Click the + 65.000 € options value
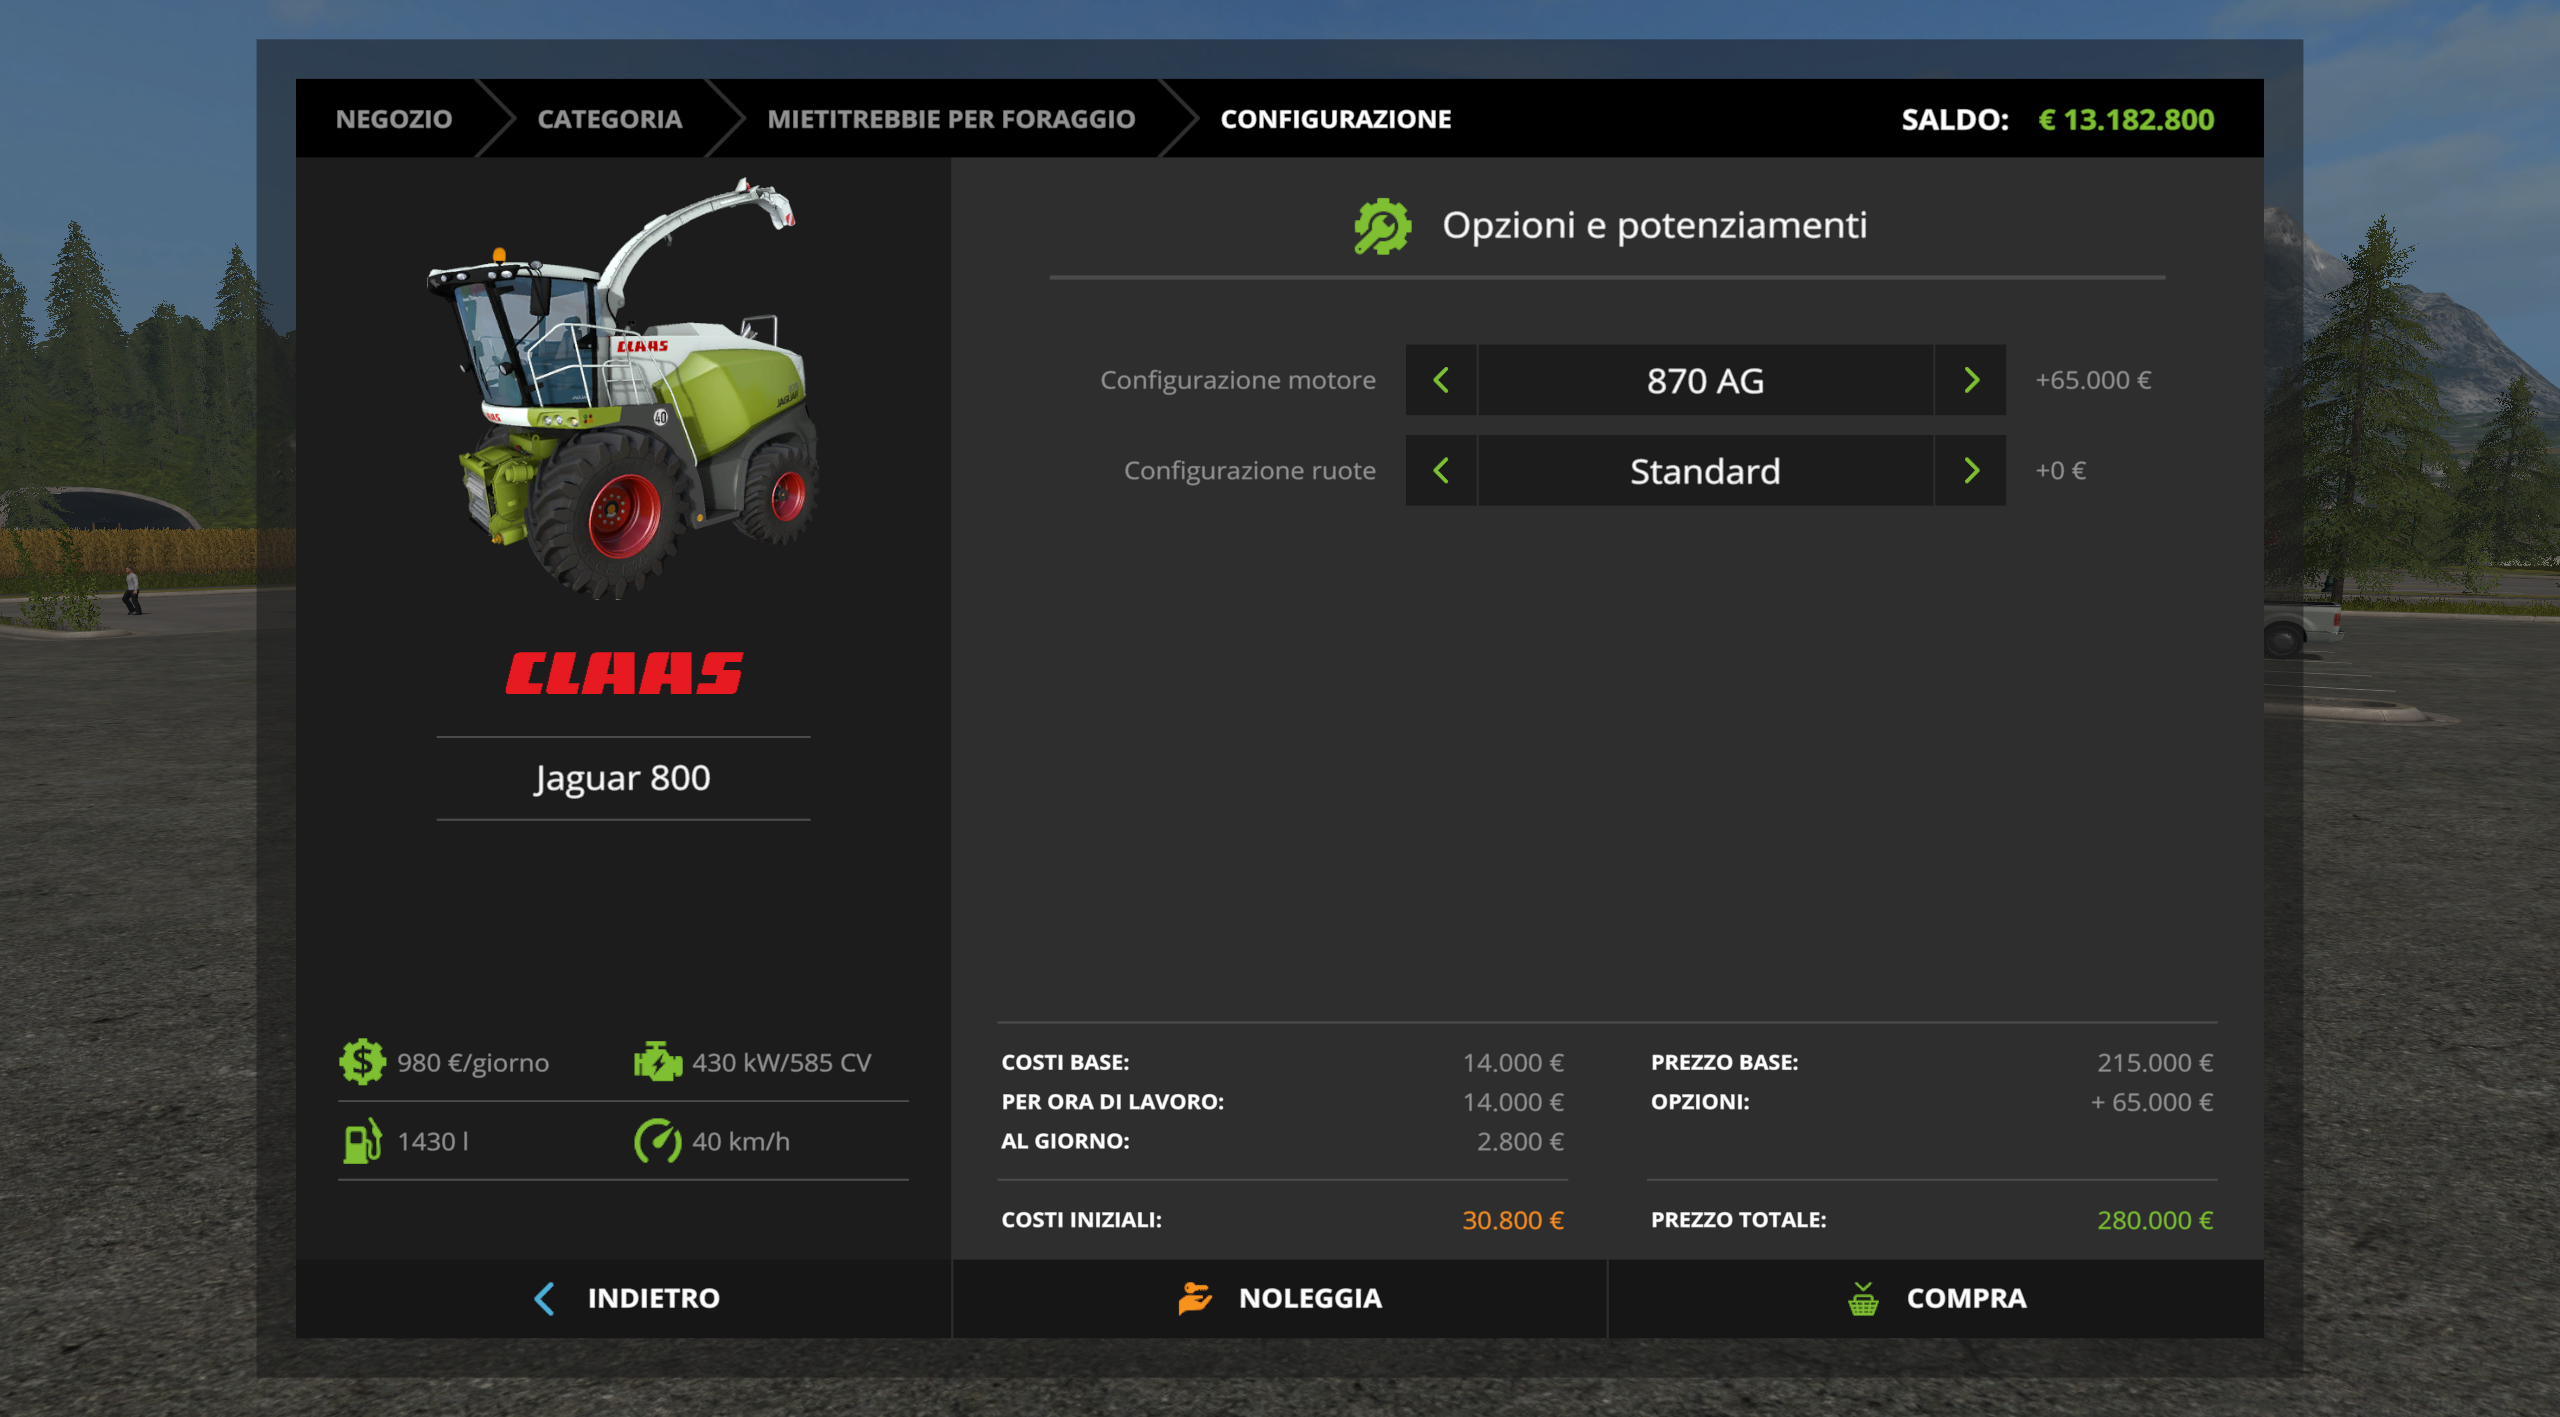 pos(2152,1102)
